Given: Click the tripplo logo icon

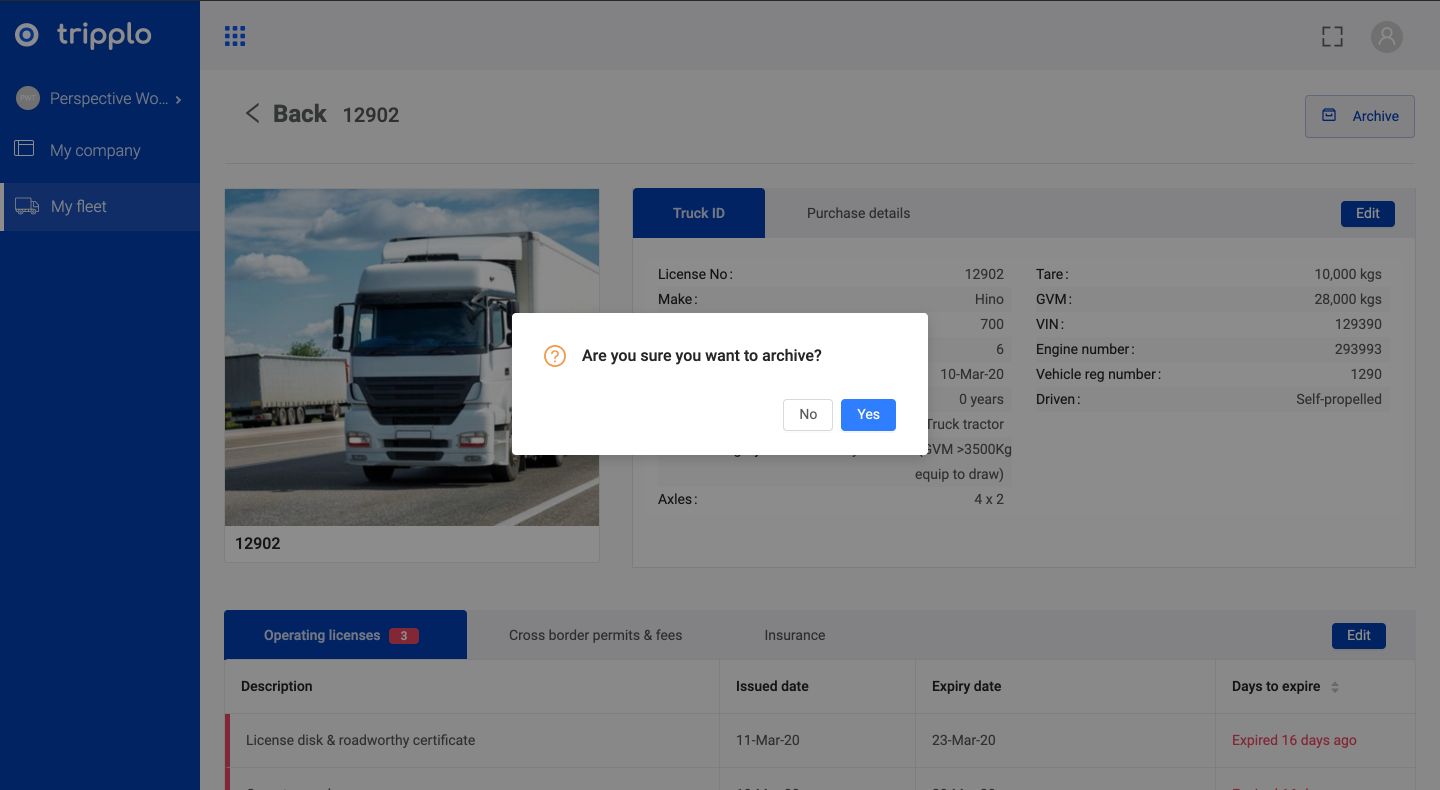Looking at the screenshot, I should pos(27,35).
